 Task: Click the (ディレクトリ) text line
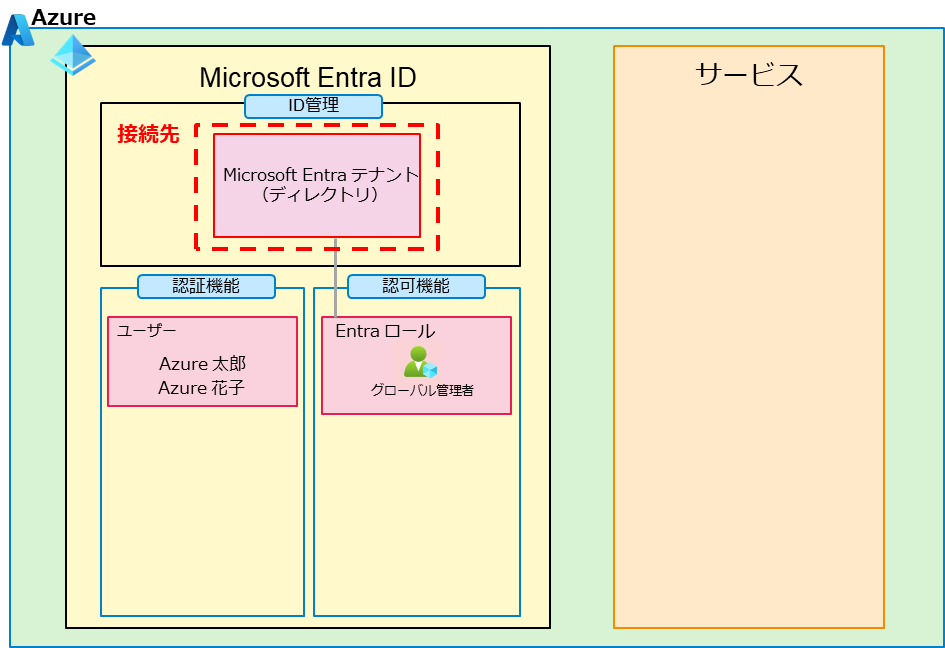point(319,195)
